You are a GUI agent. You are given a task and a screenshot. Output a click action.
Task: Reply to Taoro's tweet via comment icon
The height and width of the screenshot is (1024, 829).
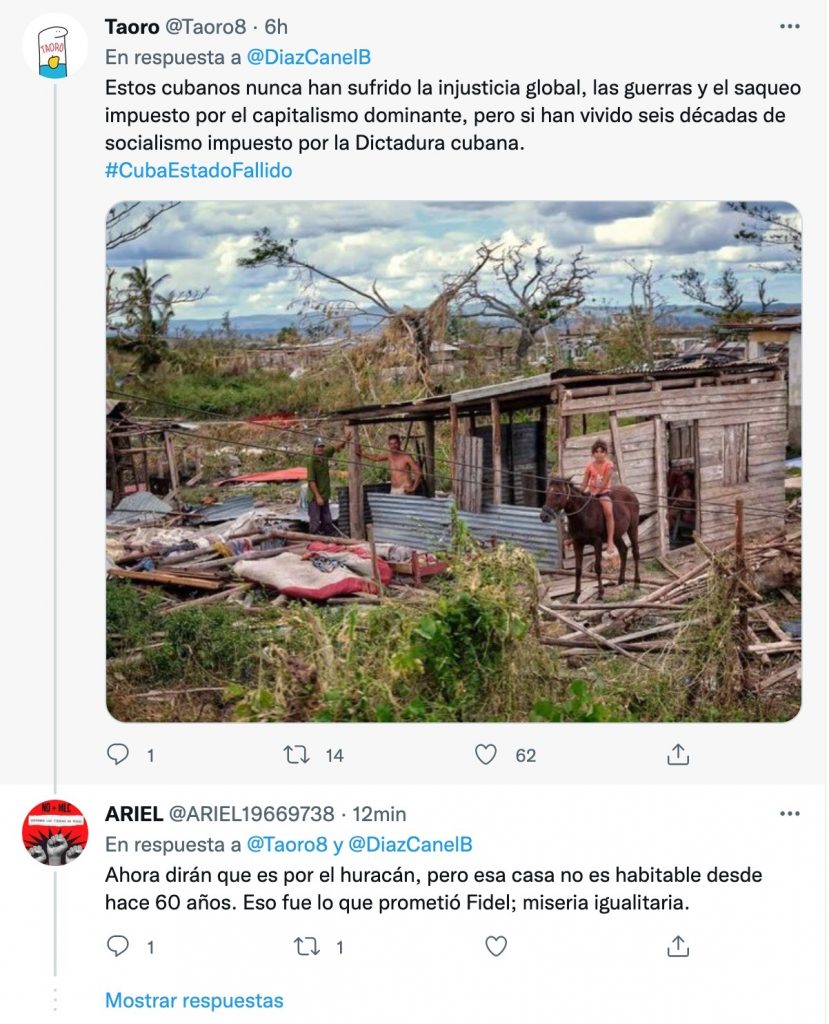coord(118,755)
